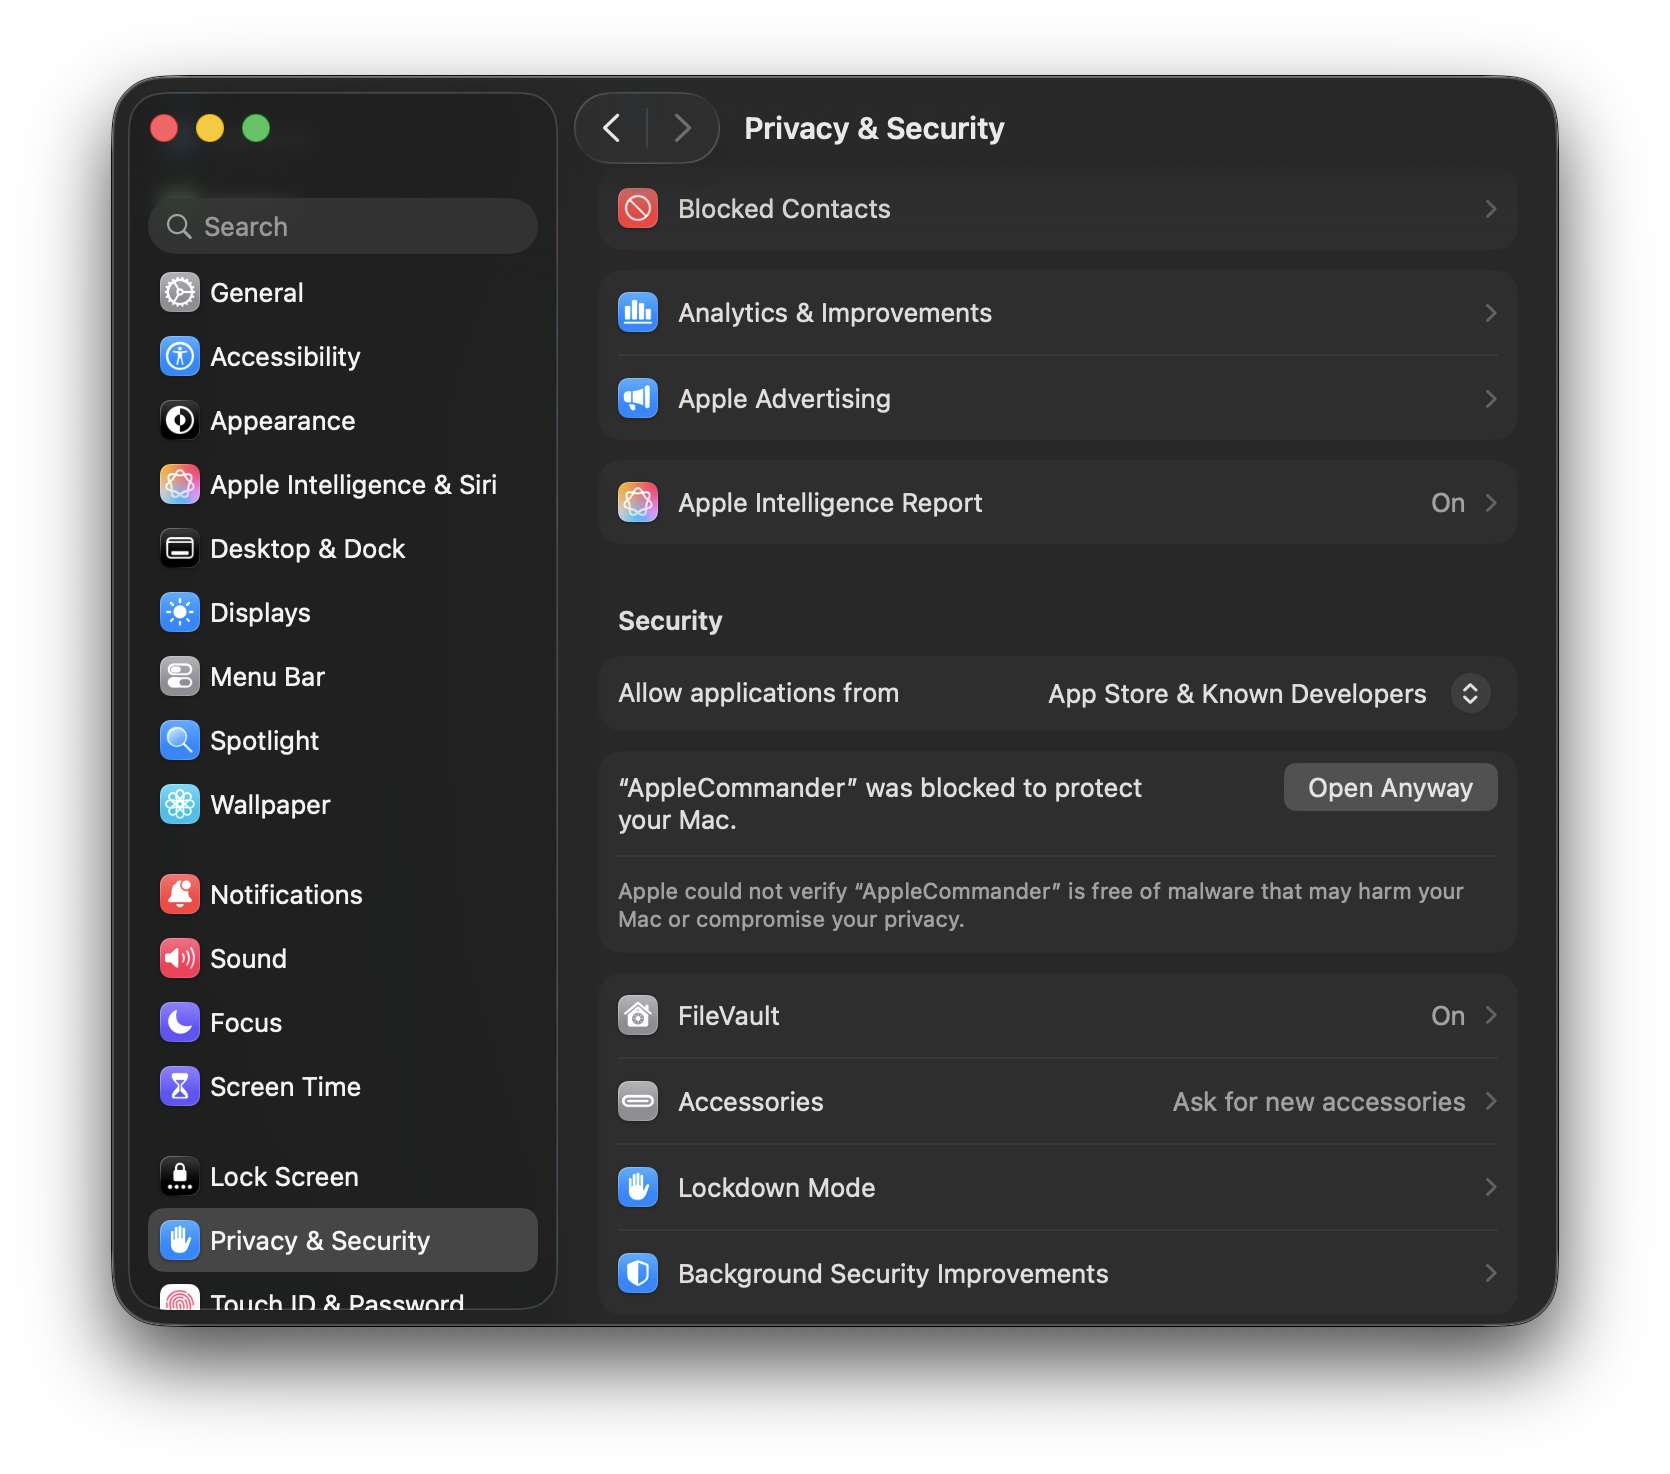Open the Allow applications from popup
This screenshot has width=1670, height=1474.
1269,694
